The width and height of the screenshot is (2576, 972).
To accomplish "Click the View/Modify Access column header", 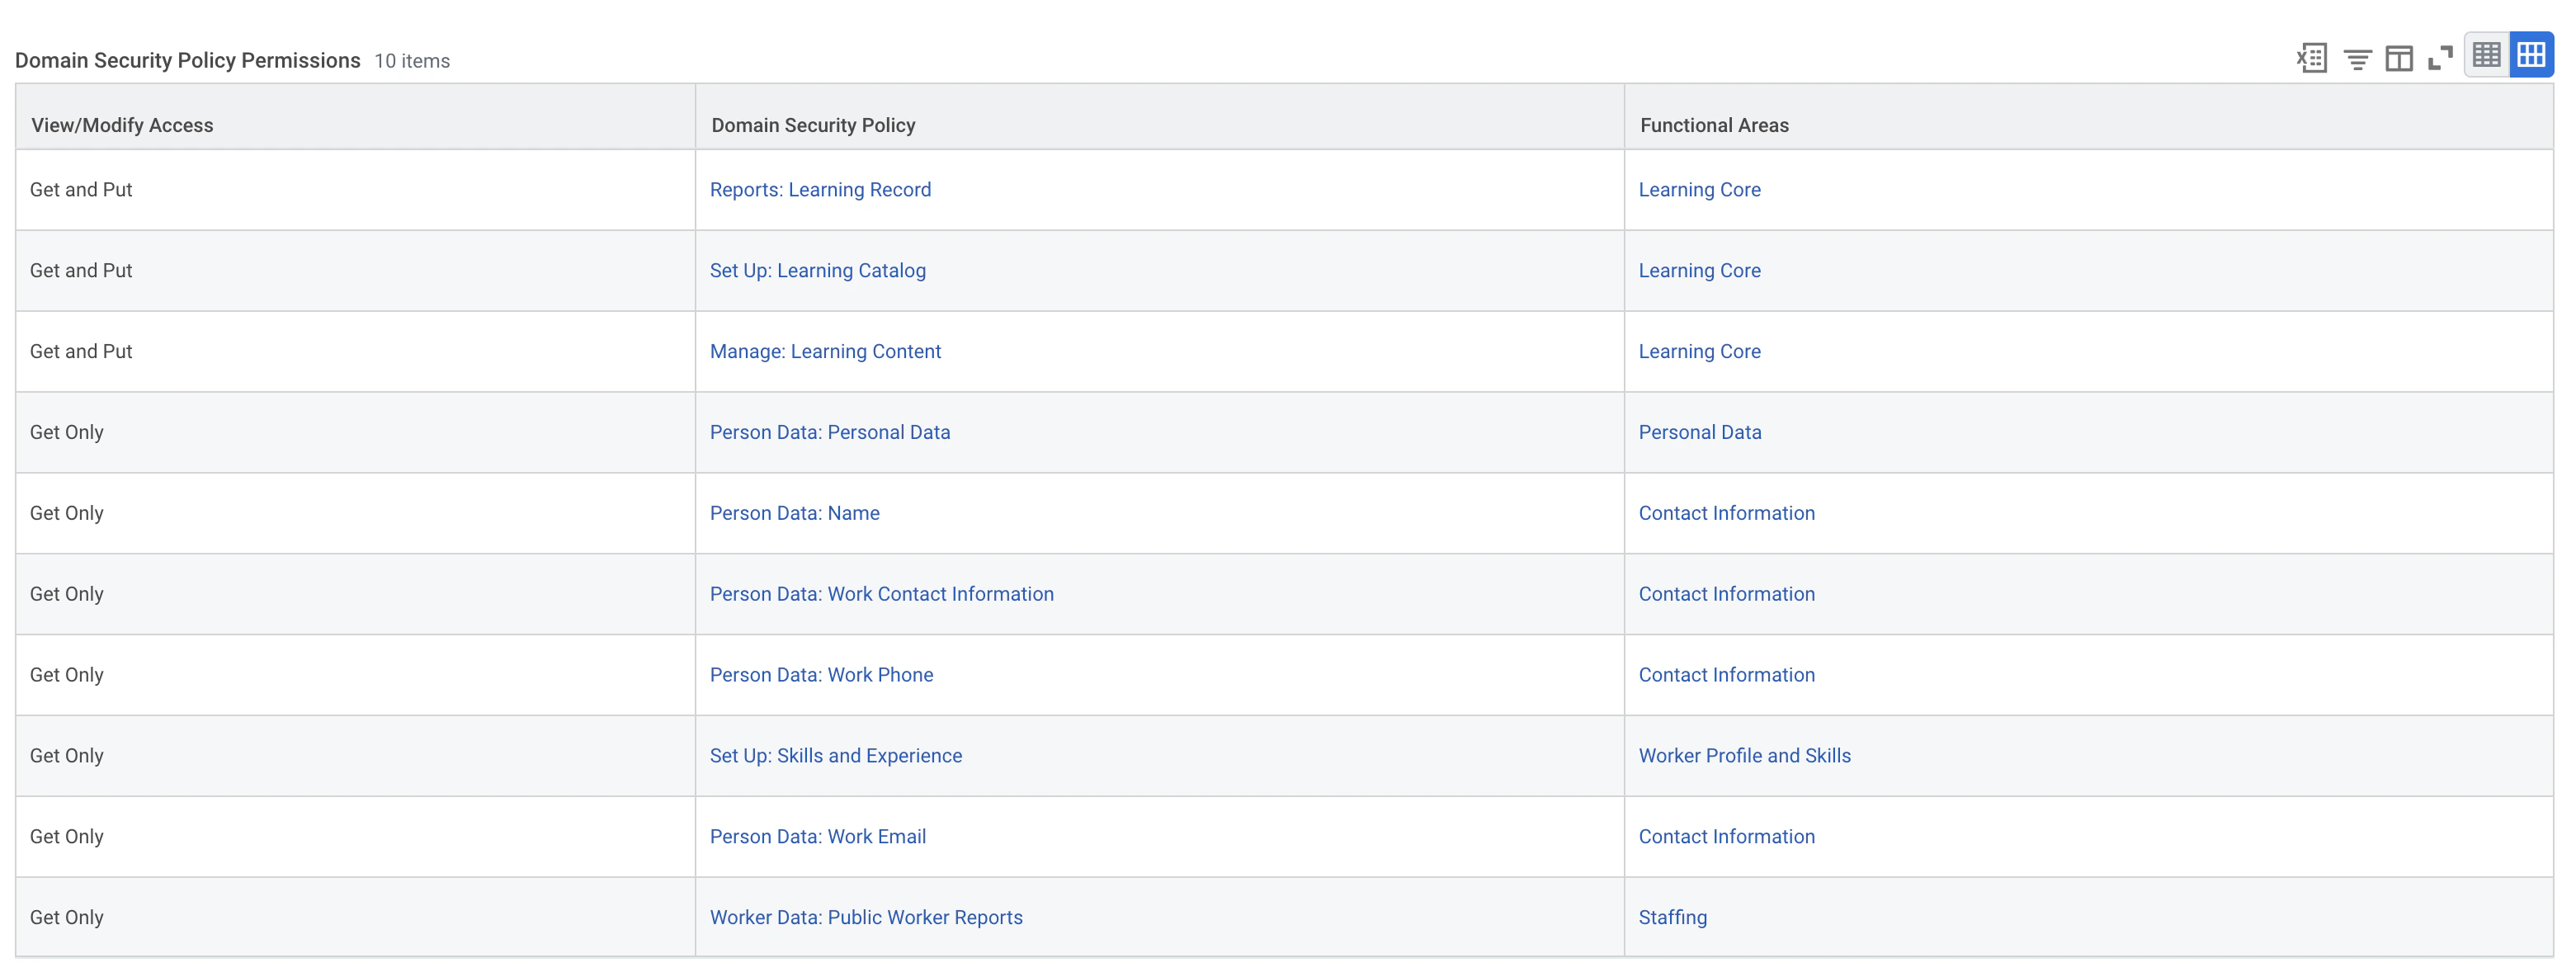I will (122, 125).
